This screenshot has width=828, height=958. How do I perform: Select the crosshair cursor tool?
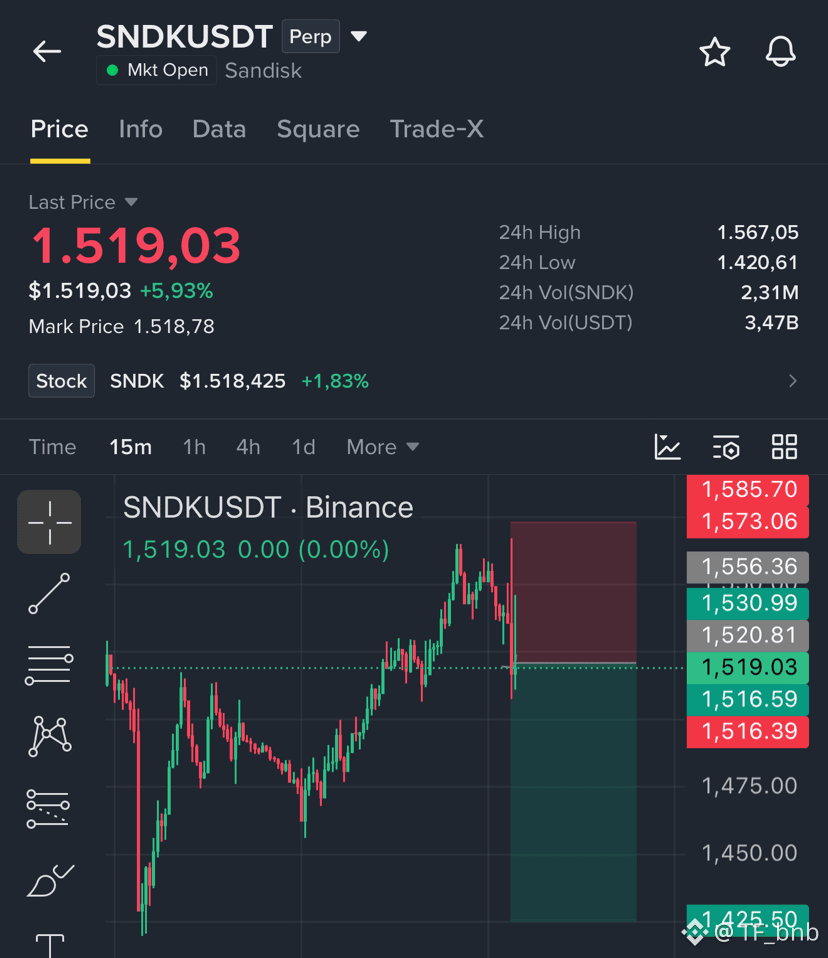pos(49,522)
